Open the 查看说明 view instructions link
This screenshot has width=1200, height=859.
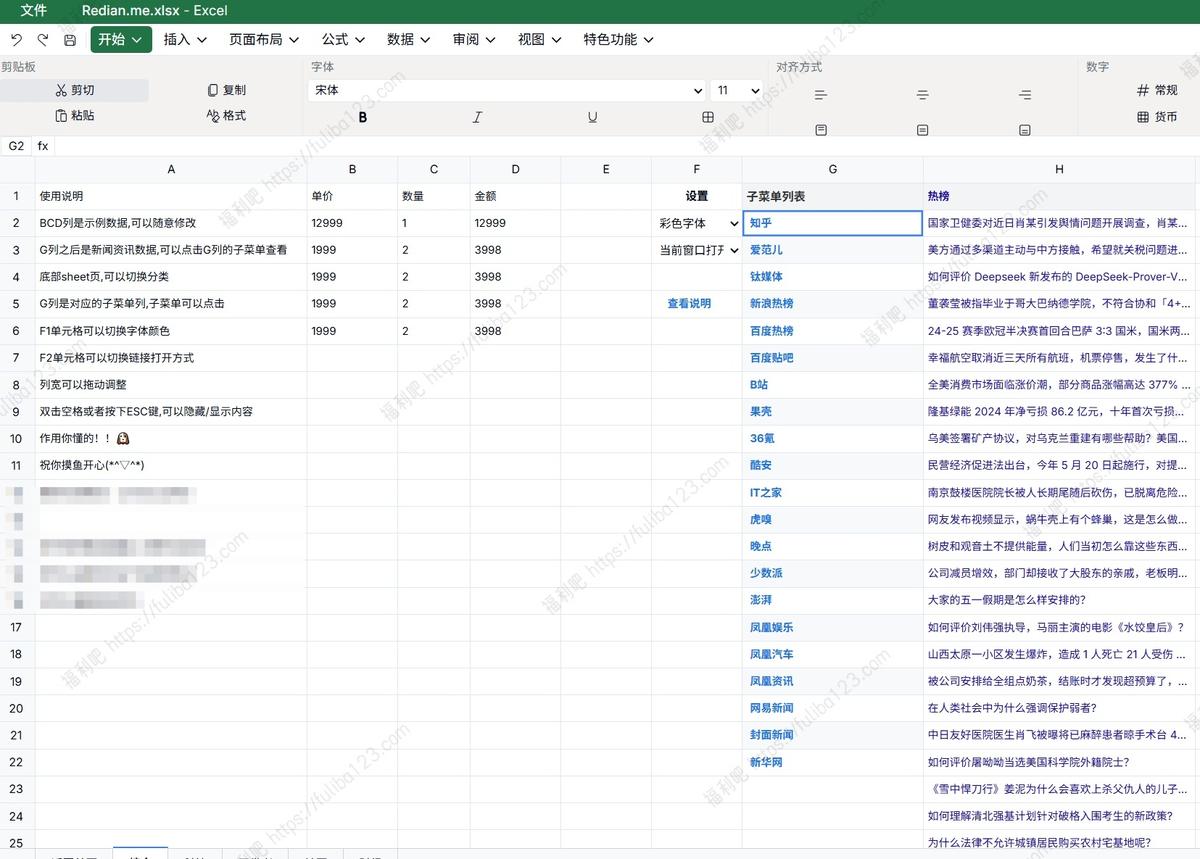(x=689, y=304)
